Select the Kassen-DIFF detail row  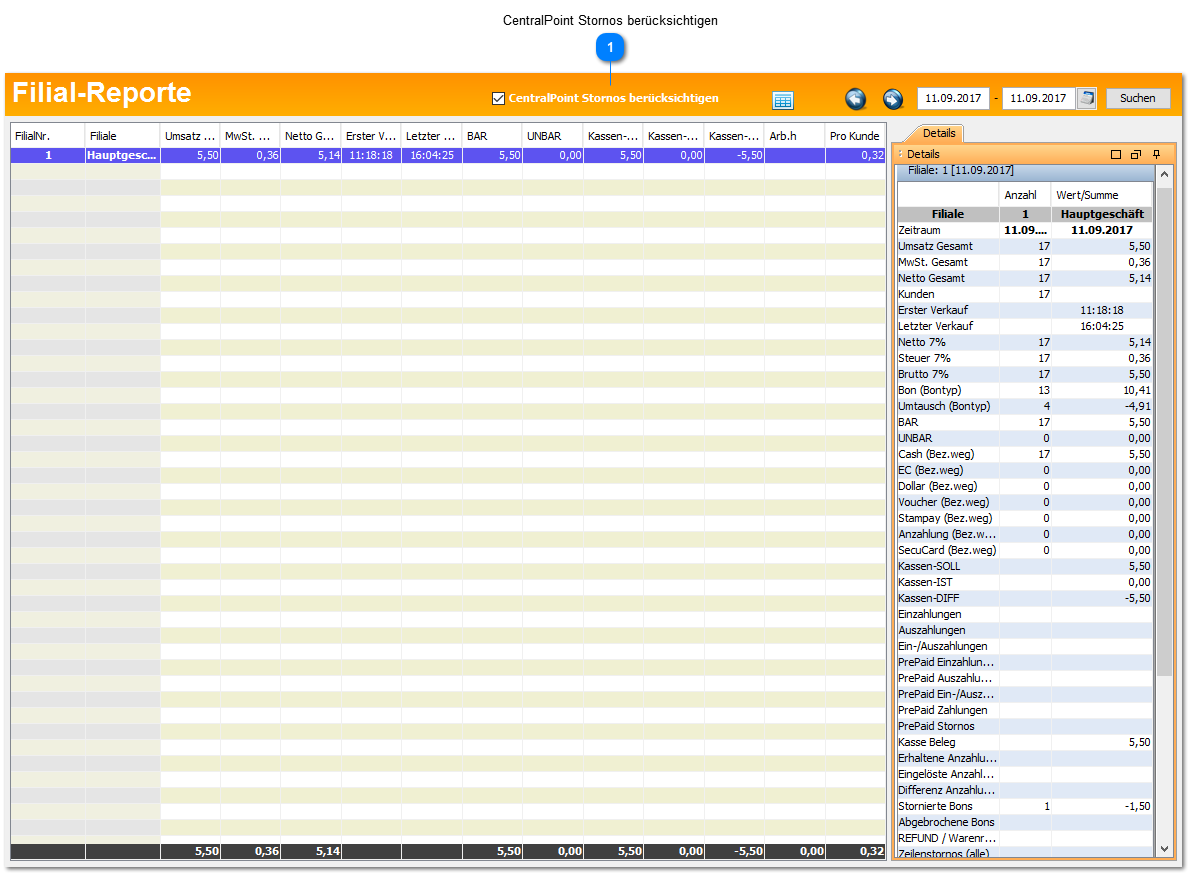pyautogui.click(x=1025, y=598)
